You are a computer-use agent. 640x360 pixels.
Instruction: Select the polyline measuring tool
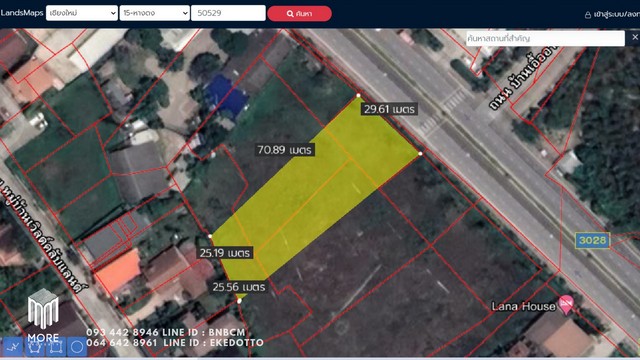pos(12,347)
